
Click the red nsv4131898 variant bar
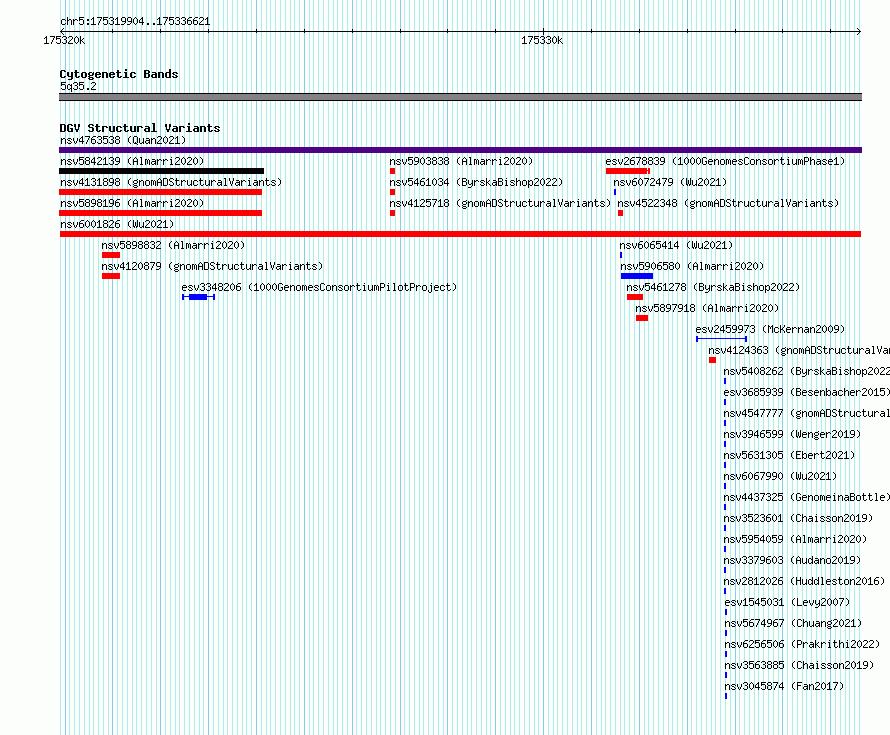pos(161,192)
